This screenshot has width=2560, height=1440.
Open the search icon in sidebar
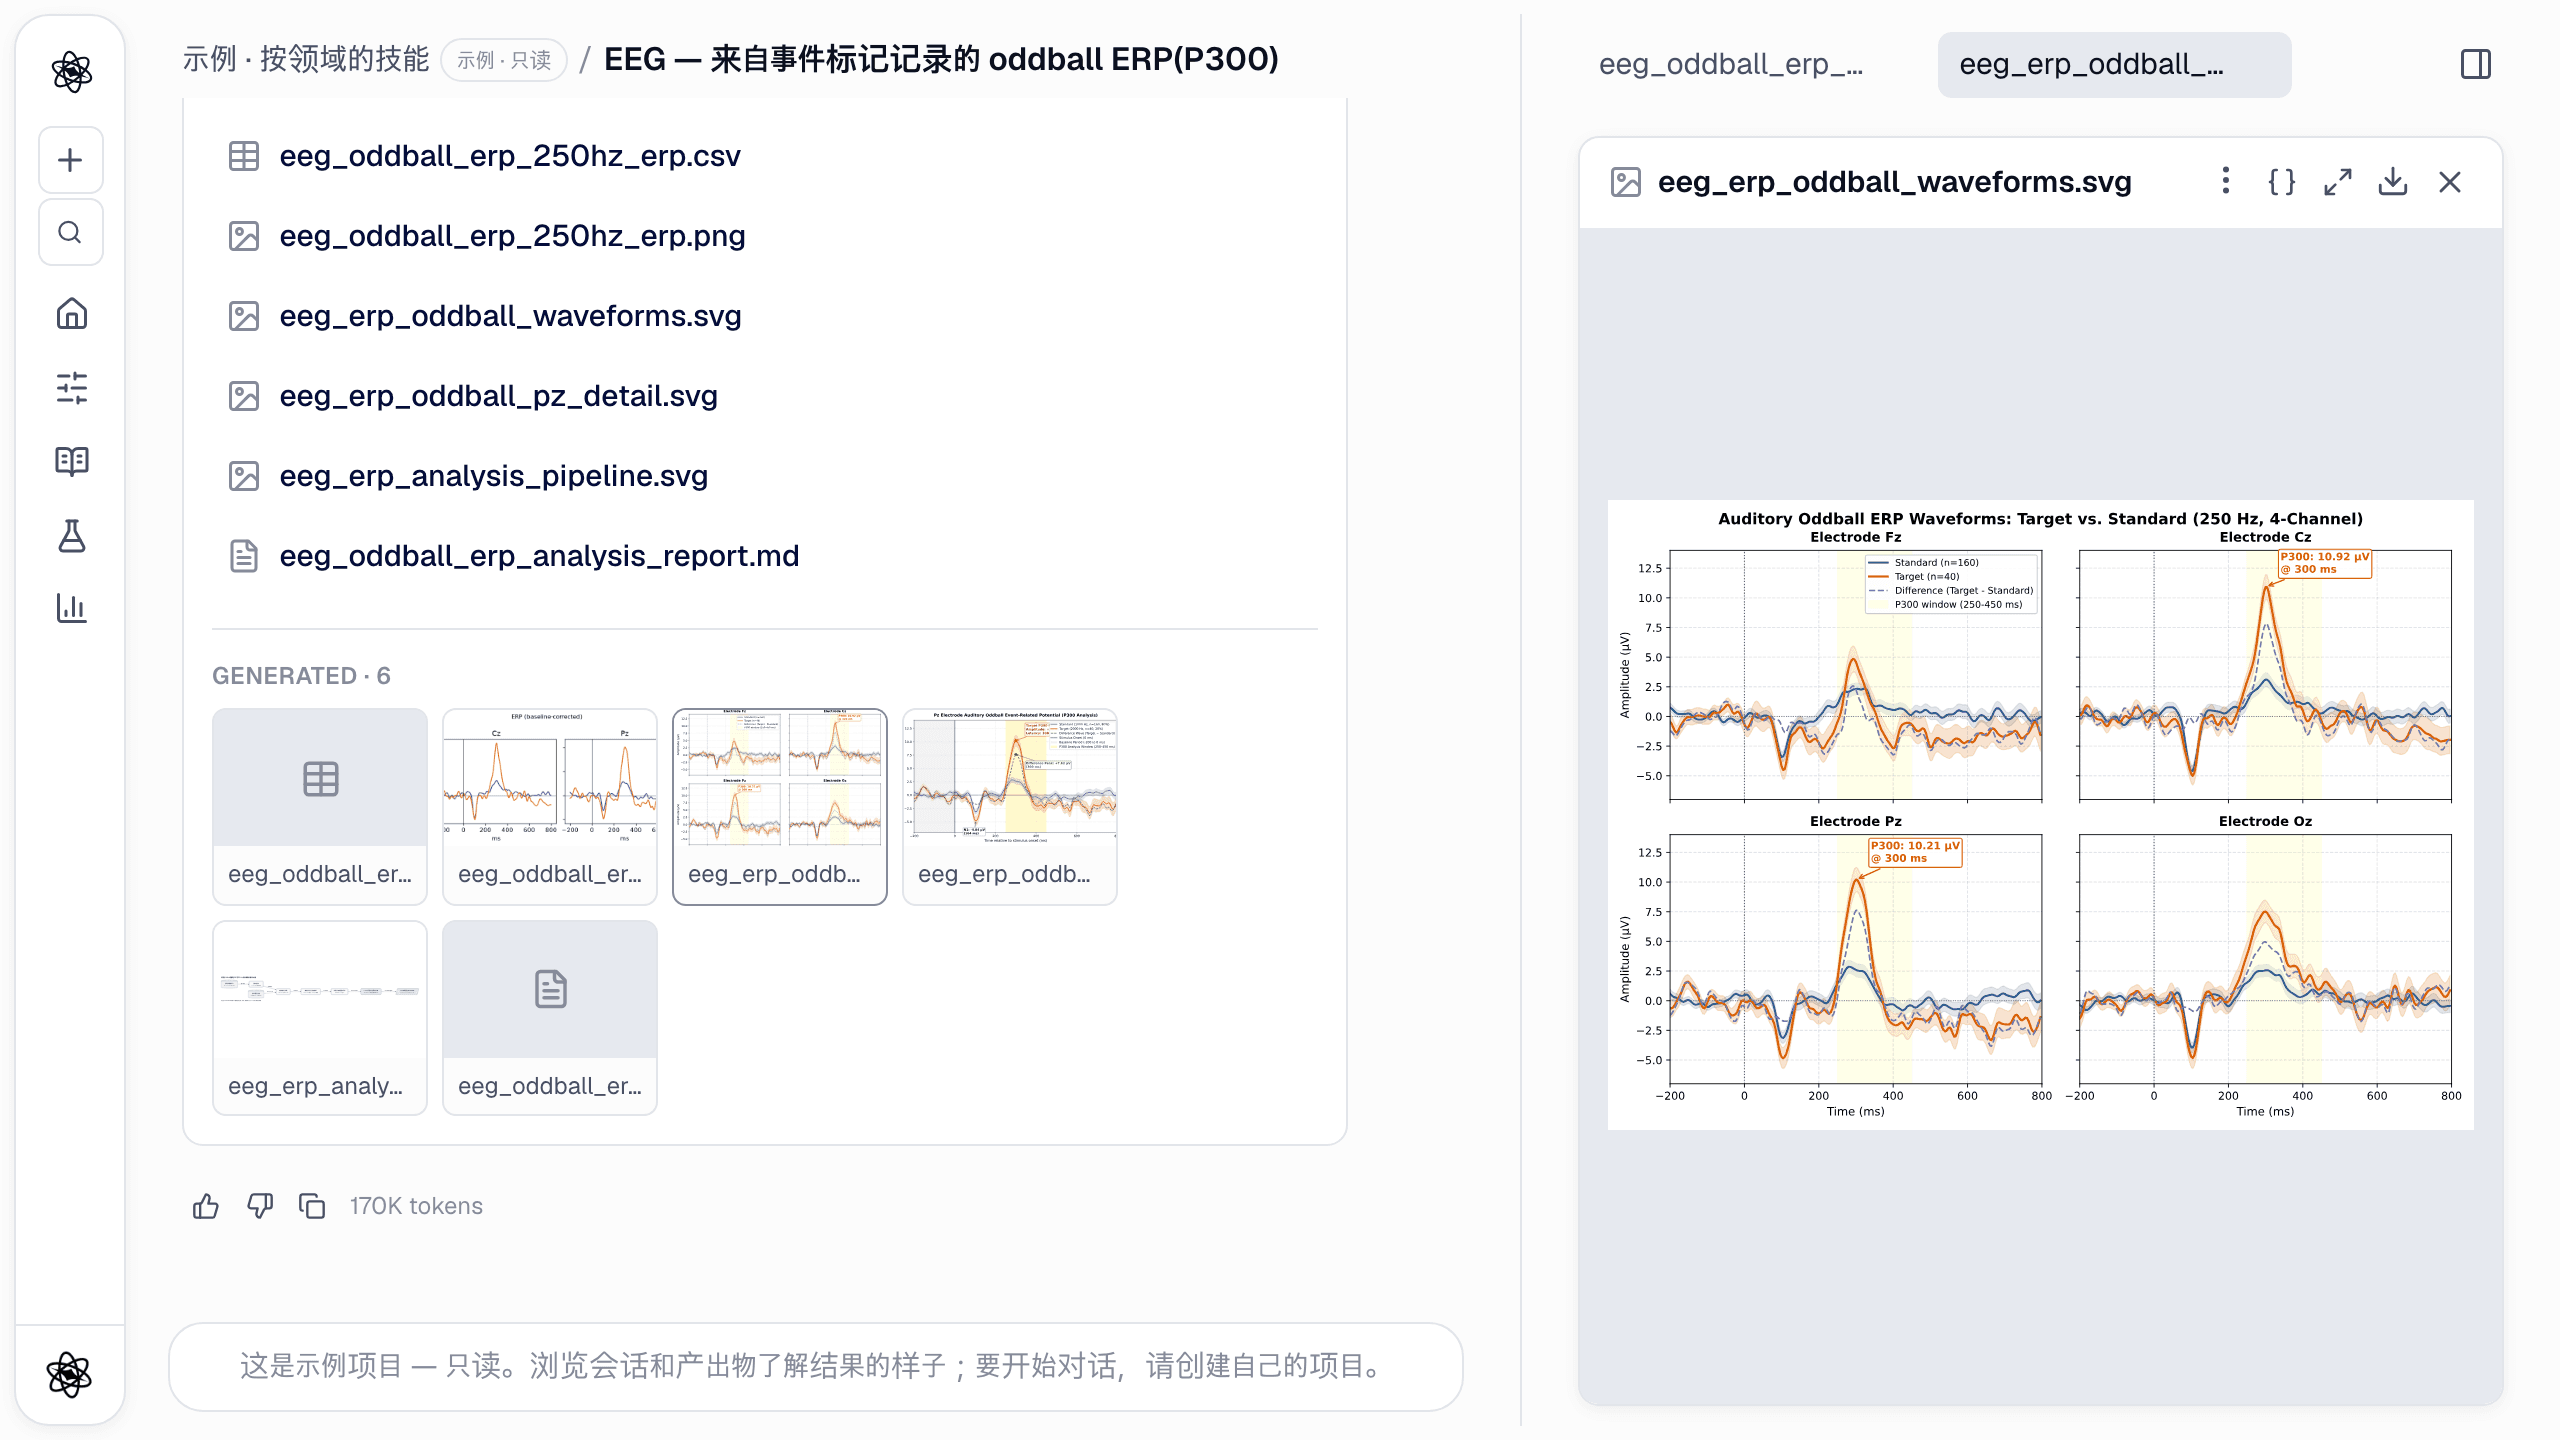click(x=70, y=232)
